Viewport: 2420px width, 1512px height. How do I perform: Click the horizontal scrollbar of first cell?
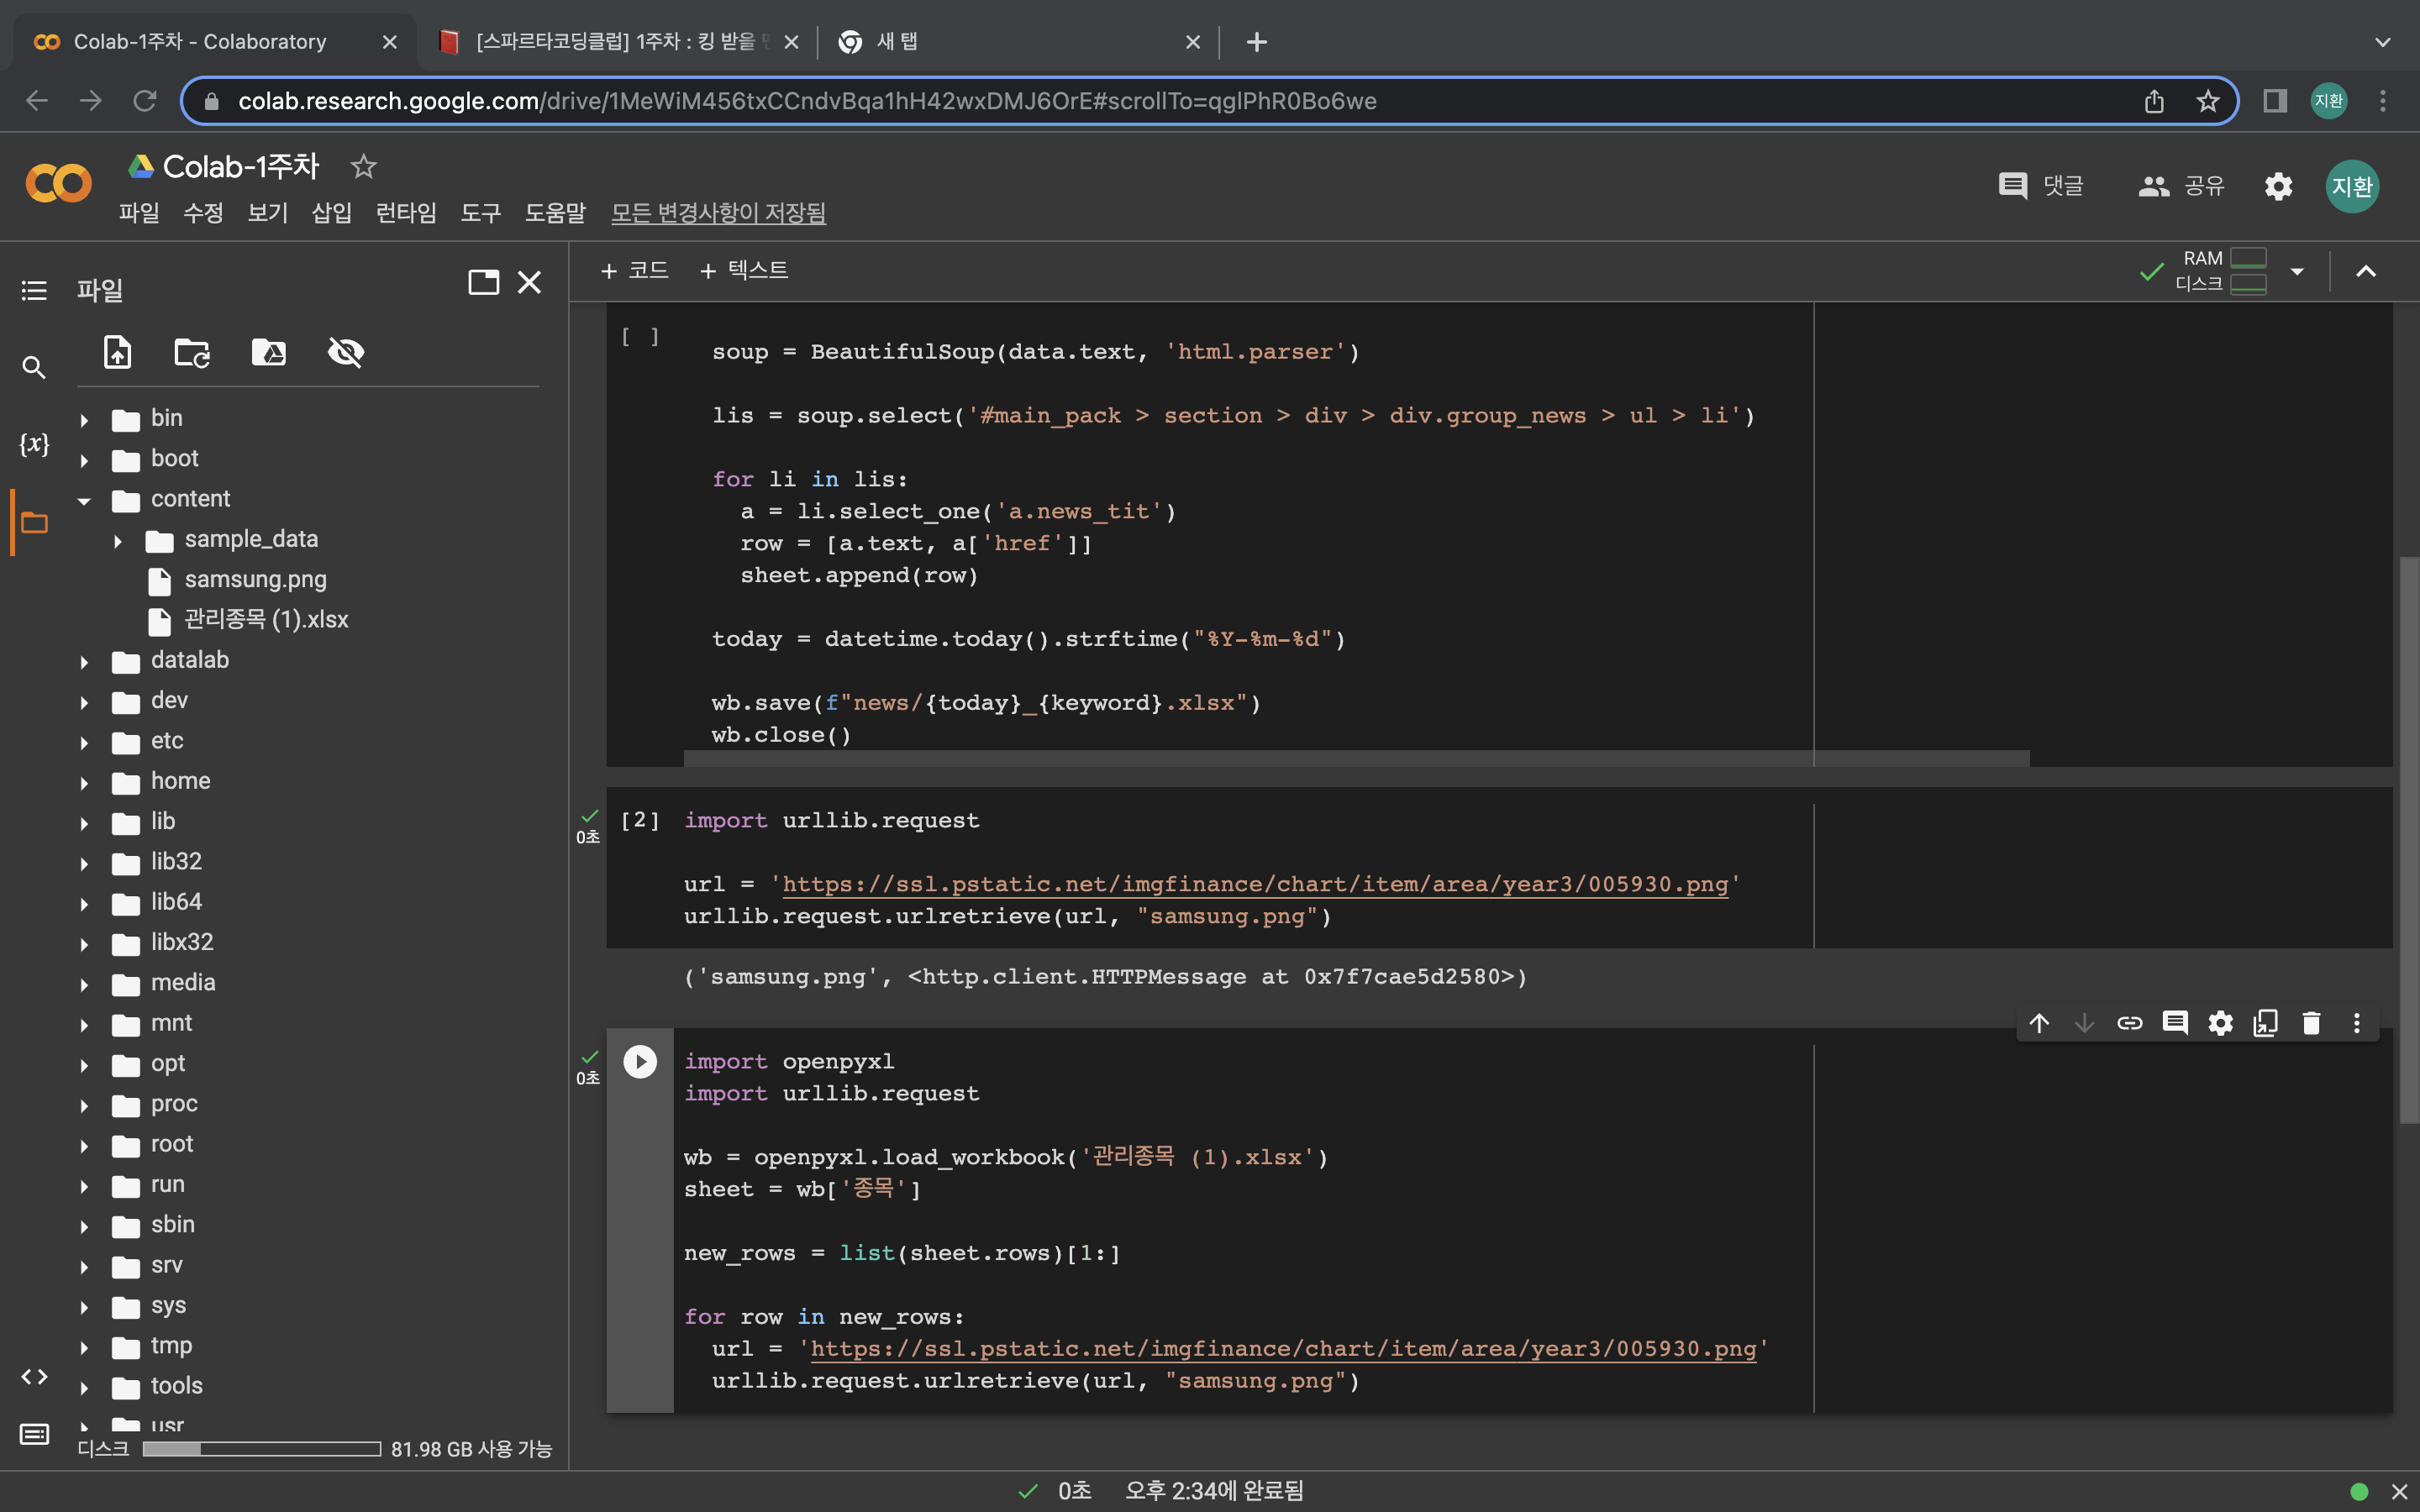coord(1356,759)
